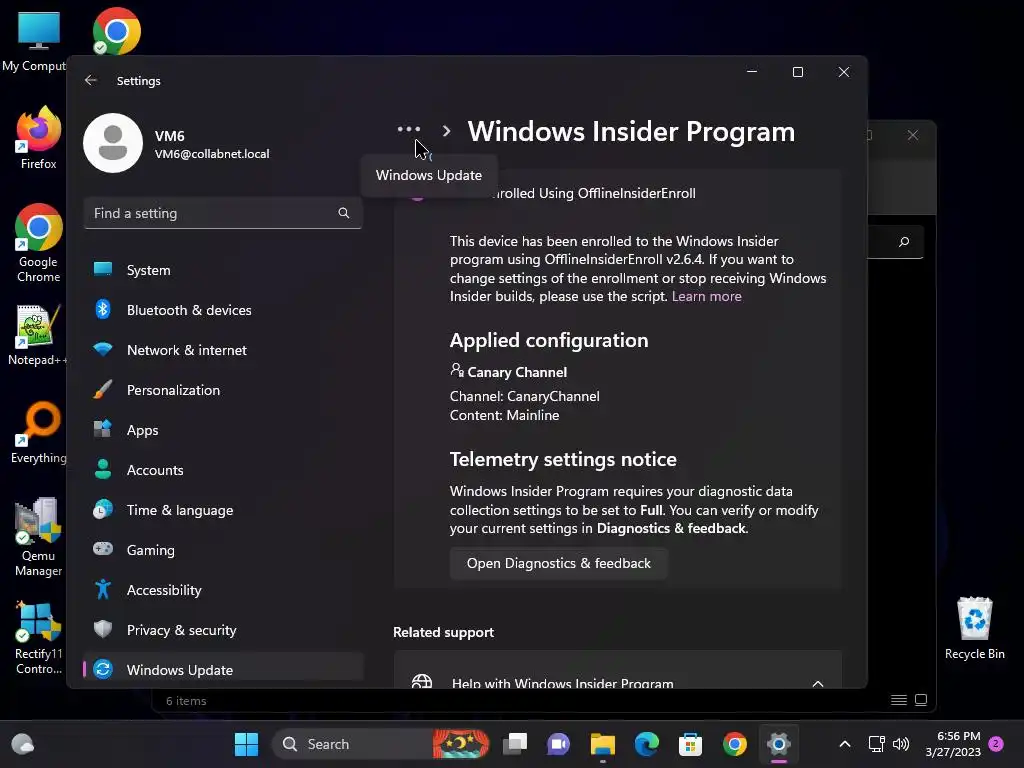Click the Learn more link
The image size is (1024, 768).
tap(707, 296)
